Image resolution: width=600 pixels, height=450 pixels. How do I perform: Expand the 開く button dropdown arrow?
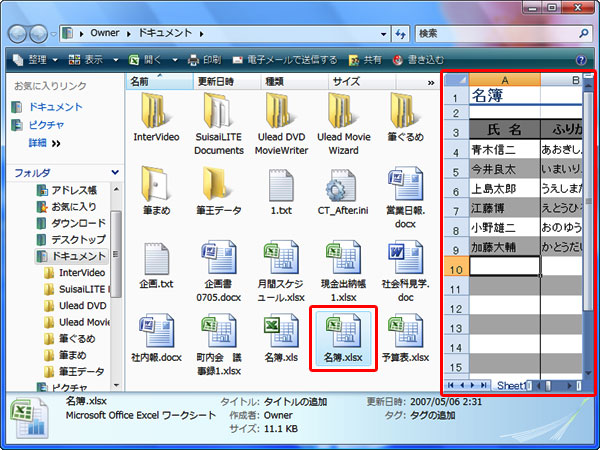pos(175,60)
